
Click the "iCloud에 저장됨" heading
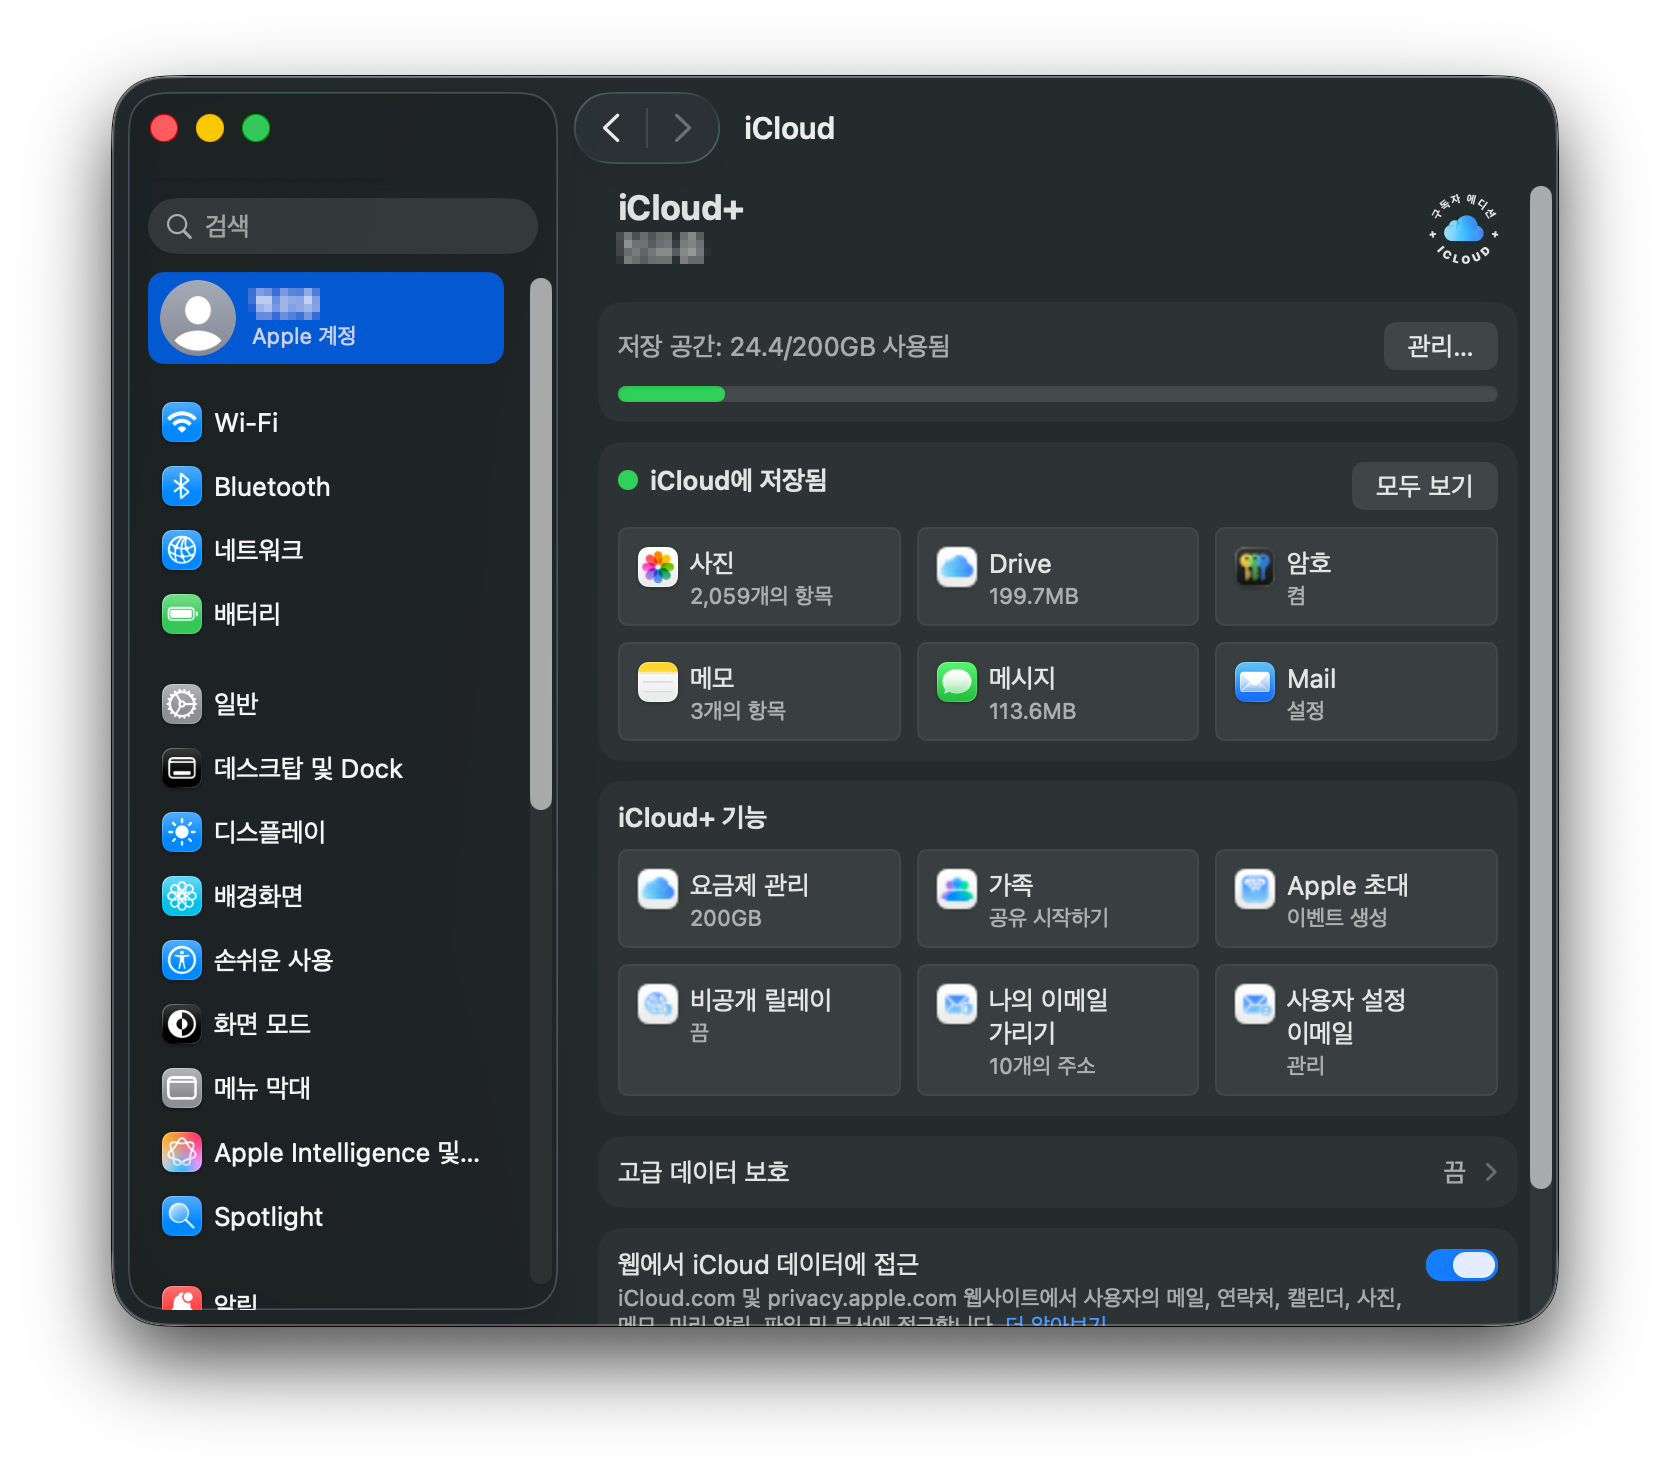coord(738,481)
